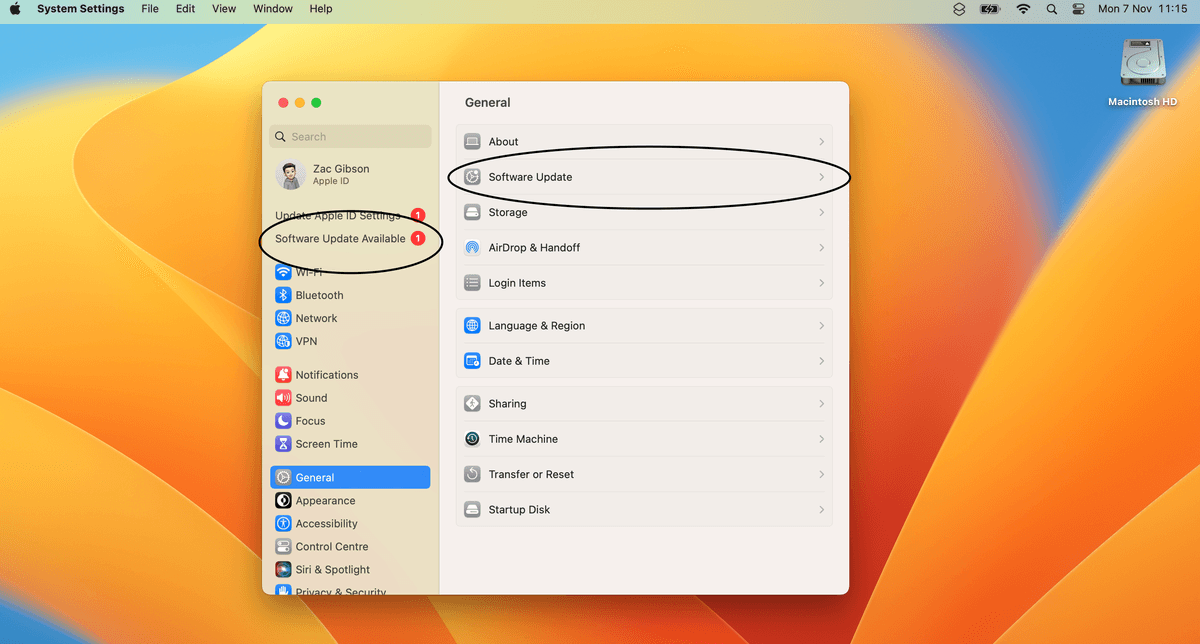Click the Sharing icon in General
Screen dimensions: 1200x644
point(472,404)
